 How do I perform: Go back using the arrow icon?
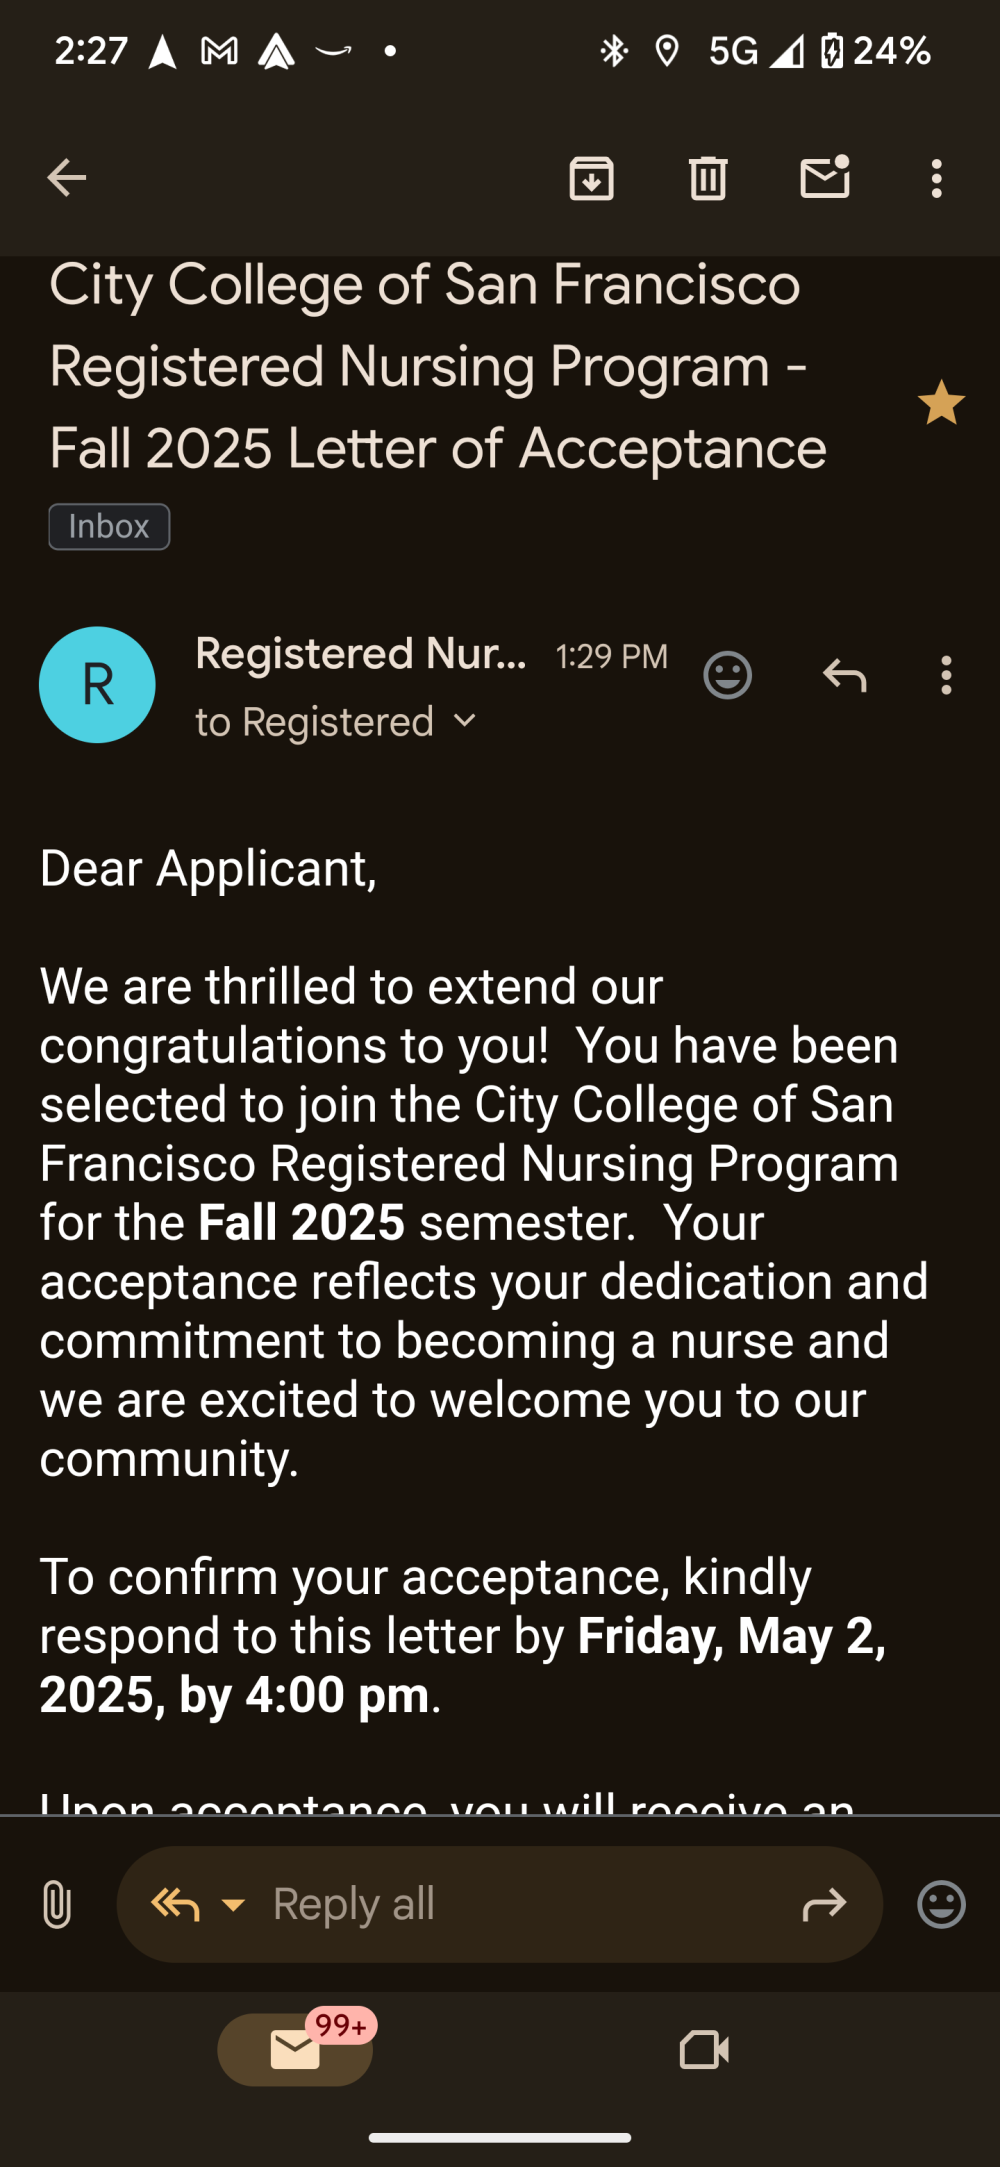[67, 179]
